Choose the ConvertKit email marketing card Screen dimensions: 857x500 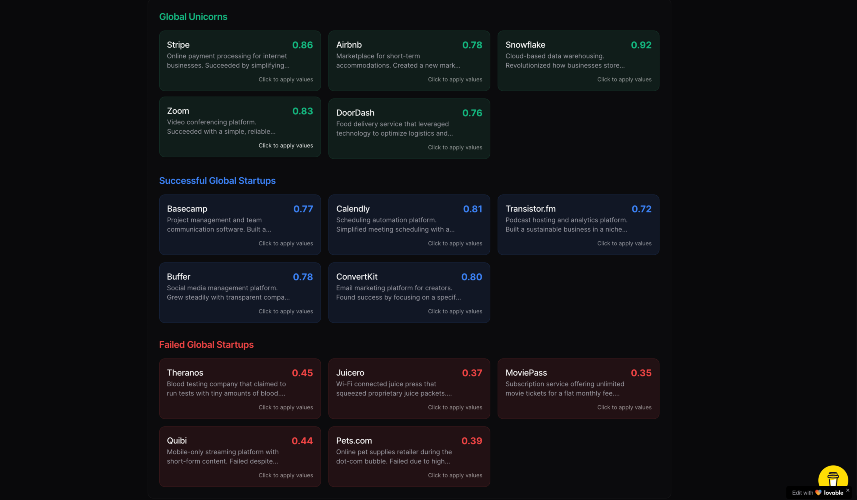(409, 292)
